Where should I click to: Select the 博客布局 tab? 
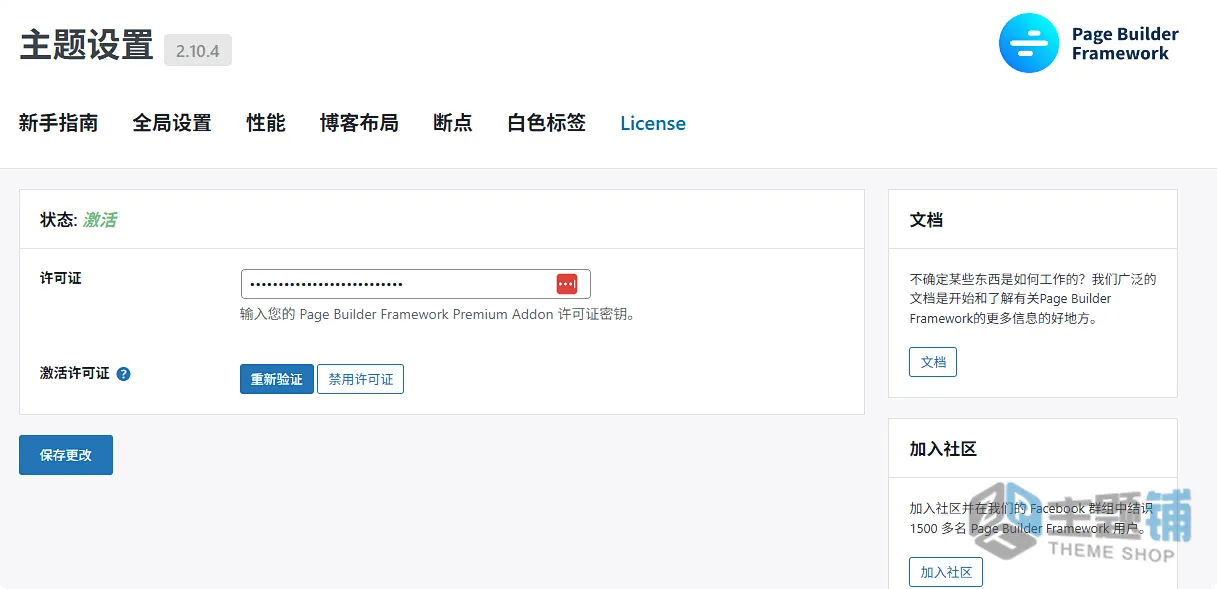coord(359,123)
